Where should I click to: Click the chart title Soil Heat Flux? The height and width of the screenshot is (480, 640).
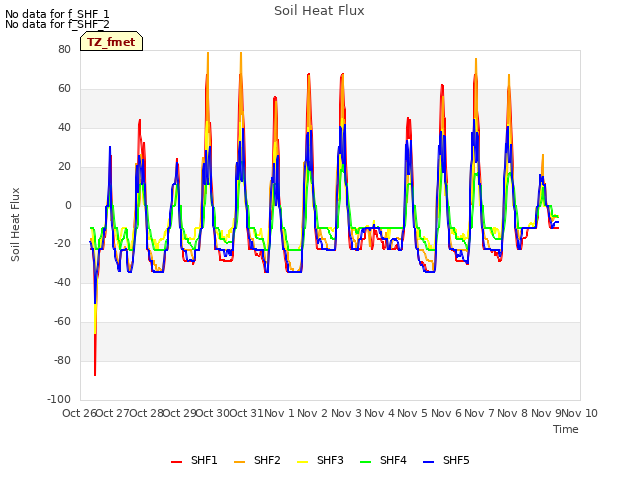(x=319, y=11)
